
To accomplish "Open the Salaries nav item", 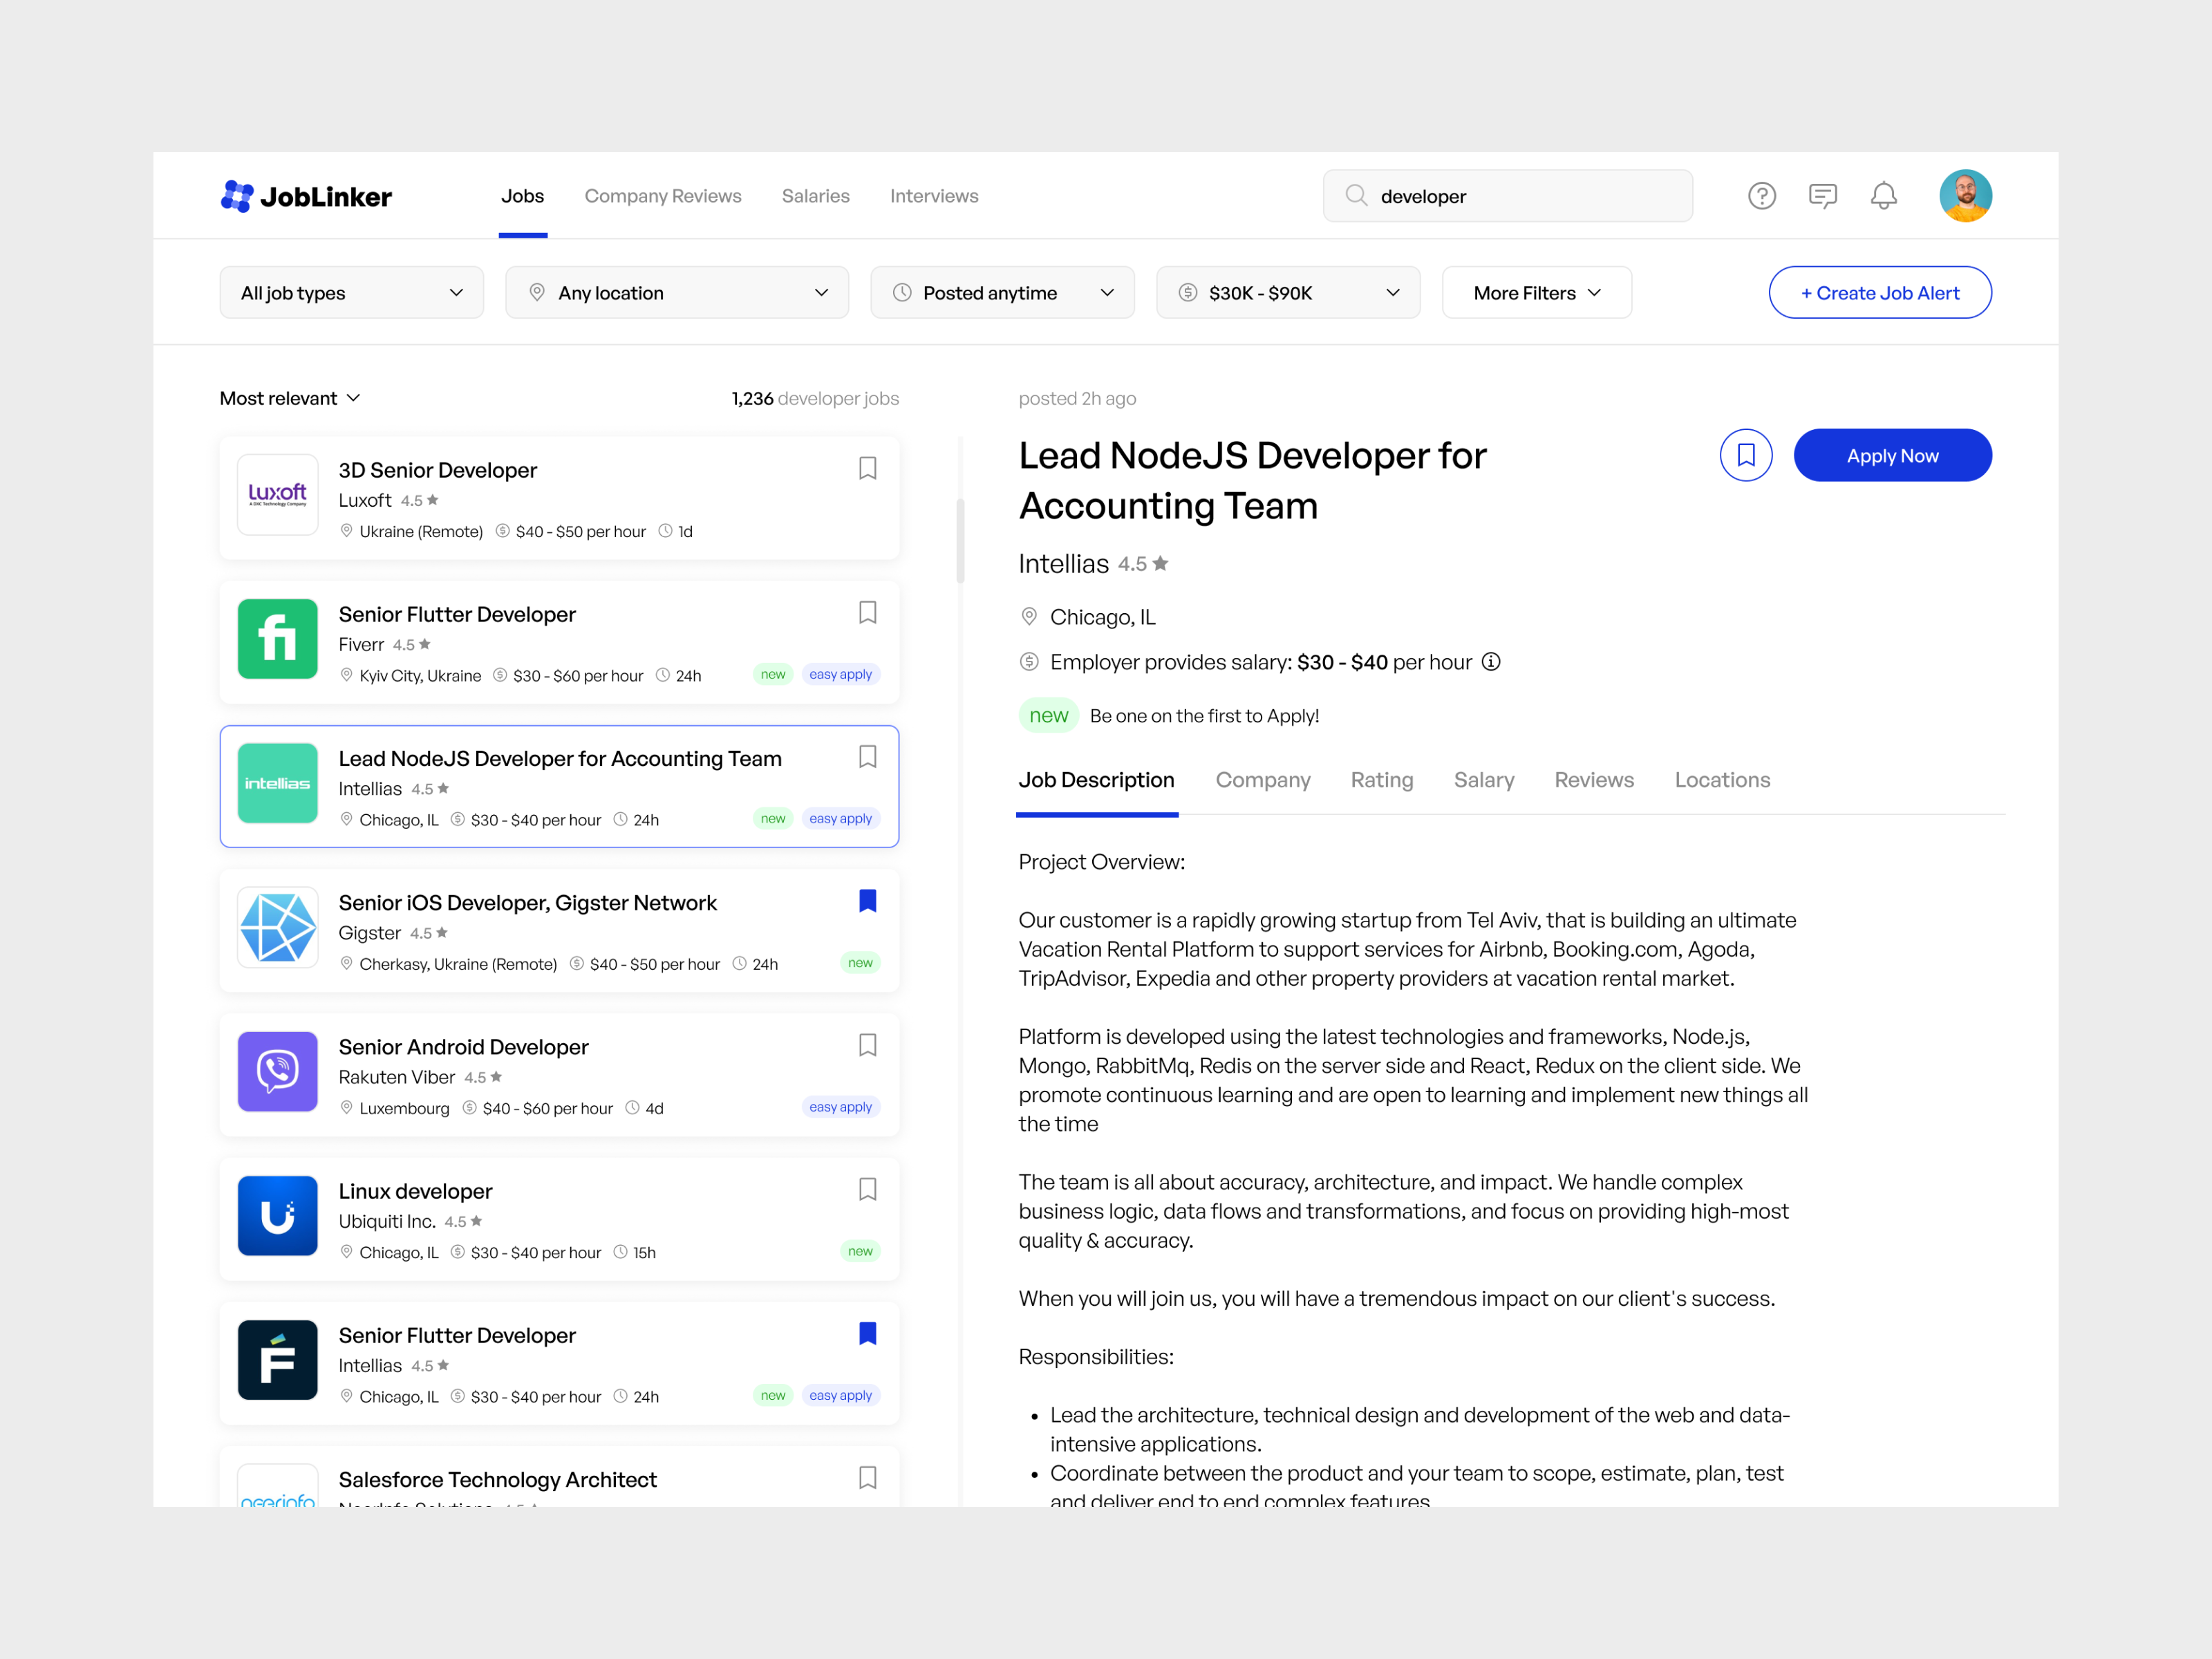I will tap(815, 196).
